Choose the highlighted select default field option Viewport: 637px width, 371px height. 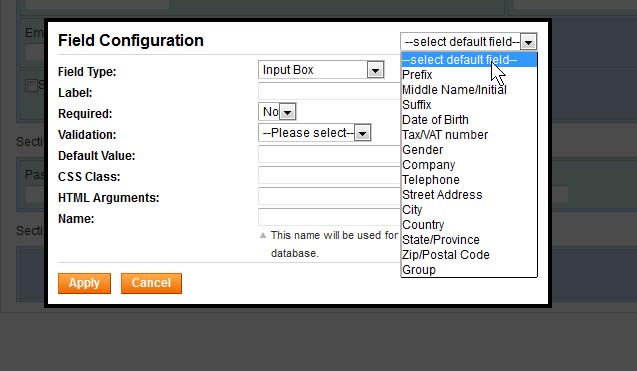point(469,60)
